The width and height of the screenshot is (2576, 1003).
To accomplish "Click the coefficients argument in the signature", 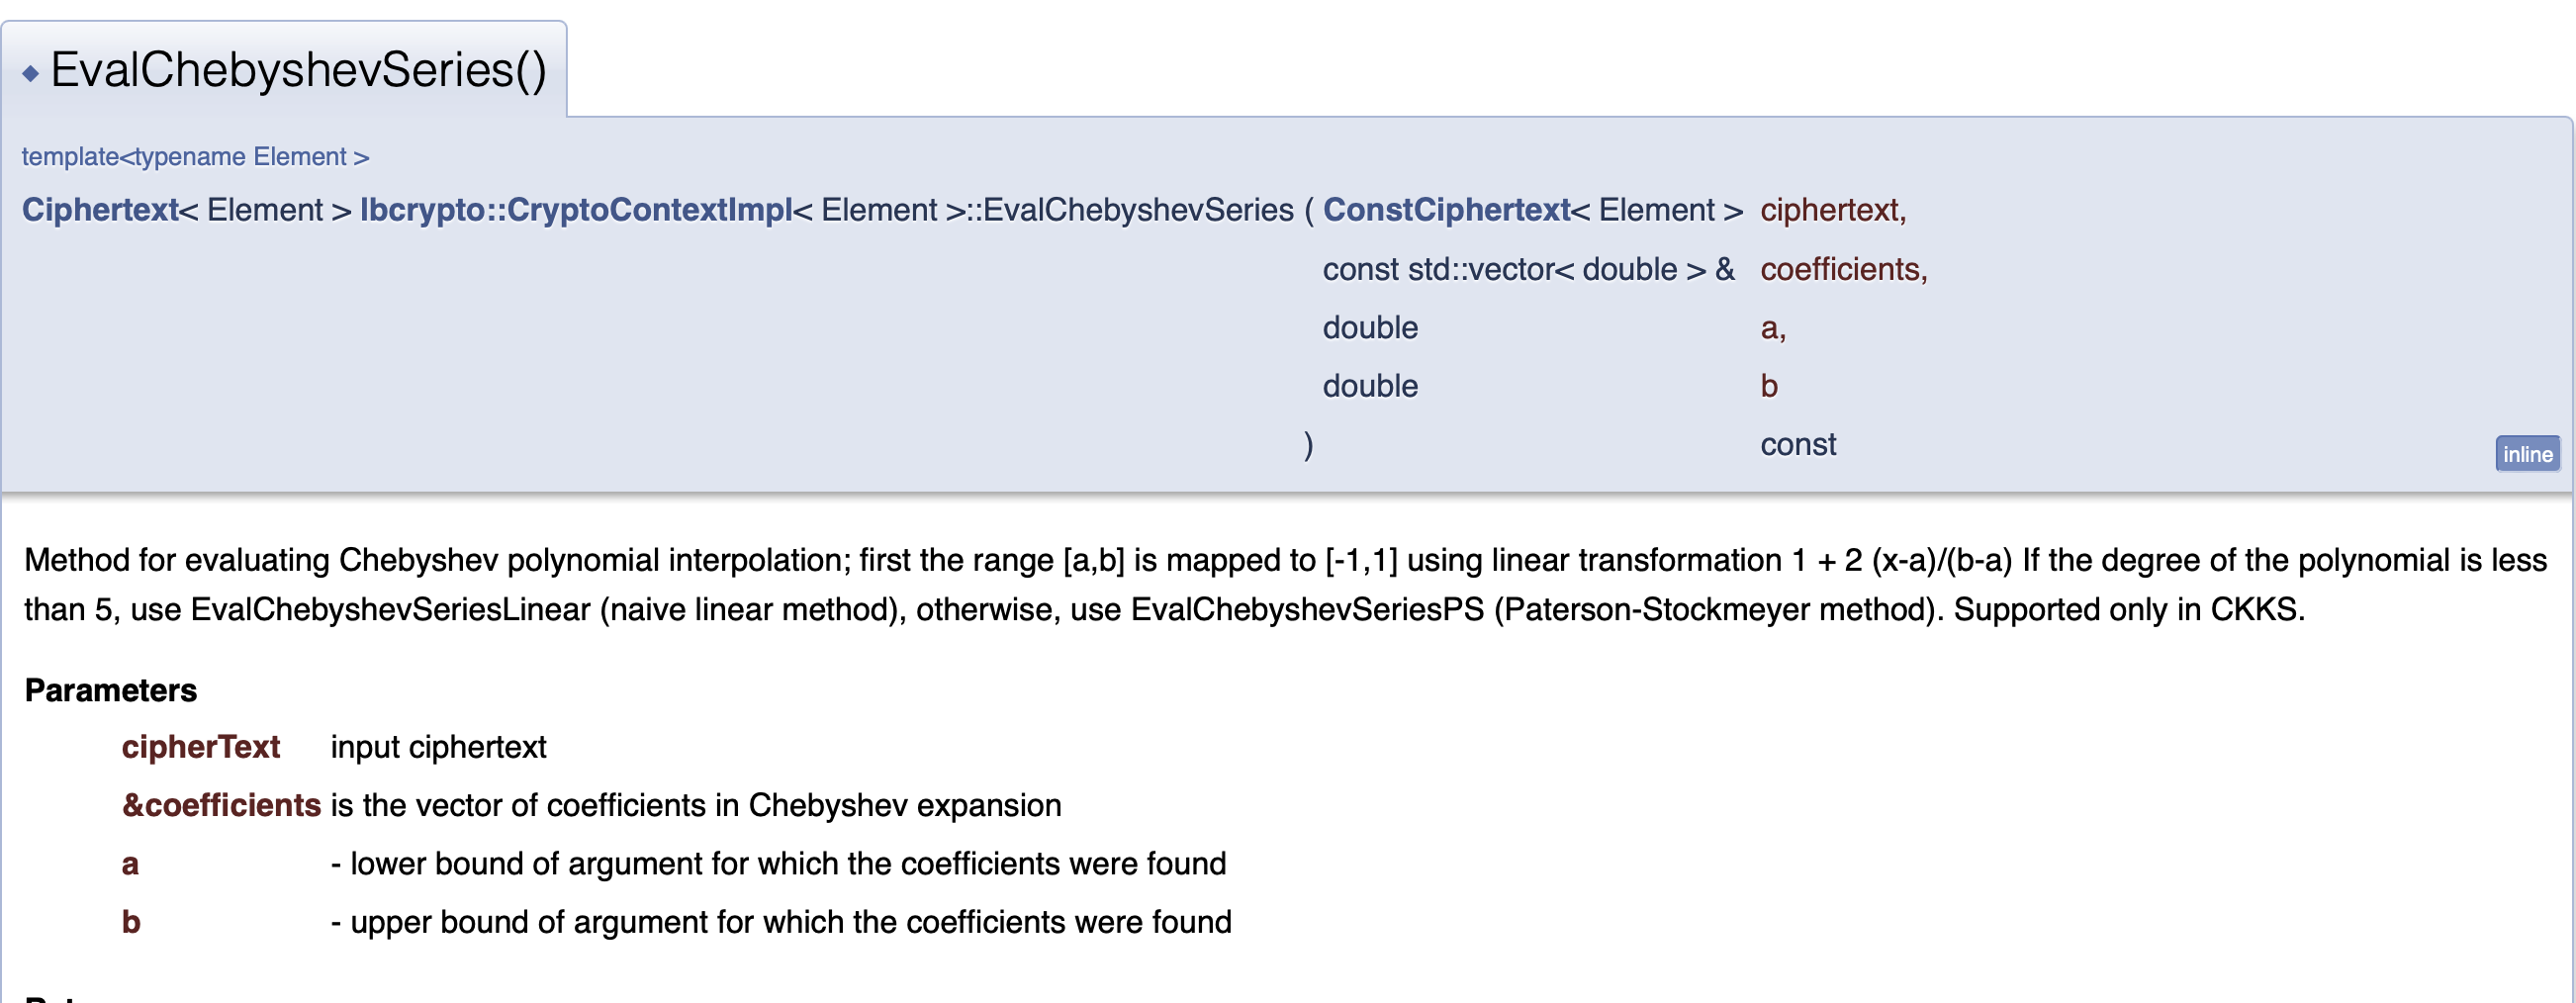I will [x=1842, y=269].
